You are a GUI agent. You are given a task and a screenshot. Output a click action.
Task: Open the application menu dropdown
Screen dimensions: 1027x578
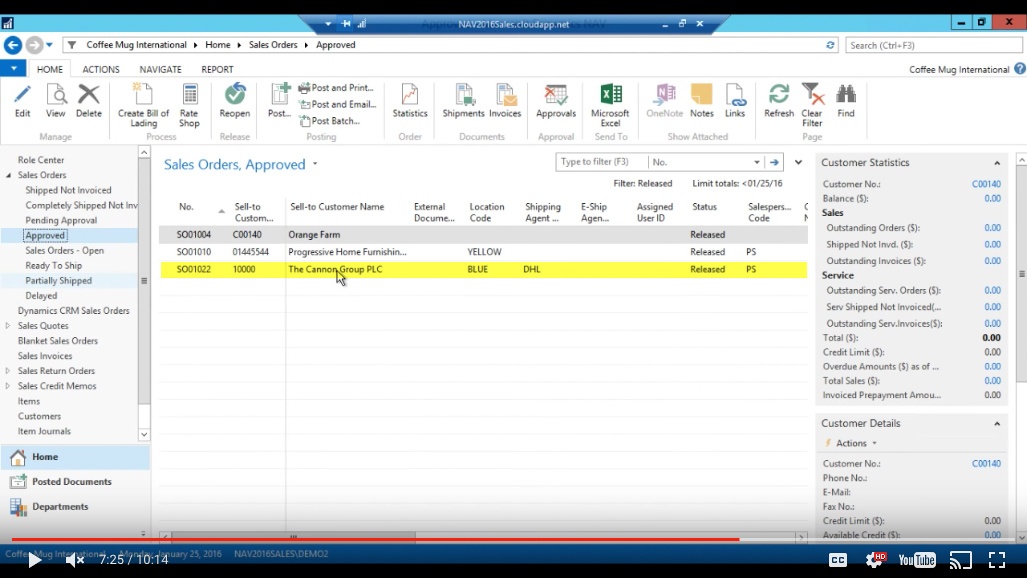coord(13,68)
